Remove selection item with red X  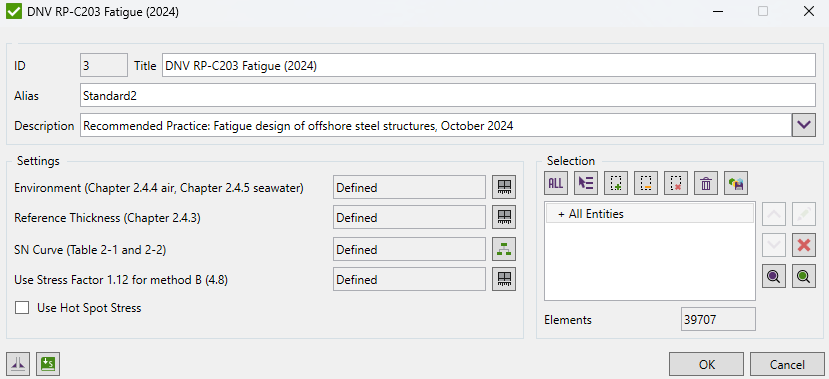(804, 245)
